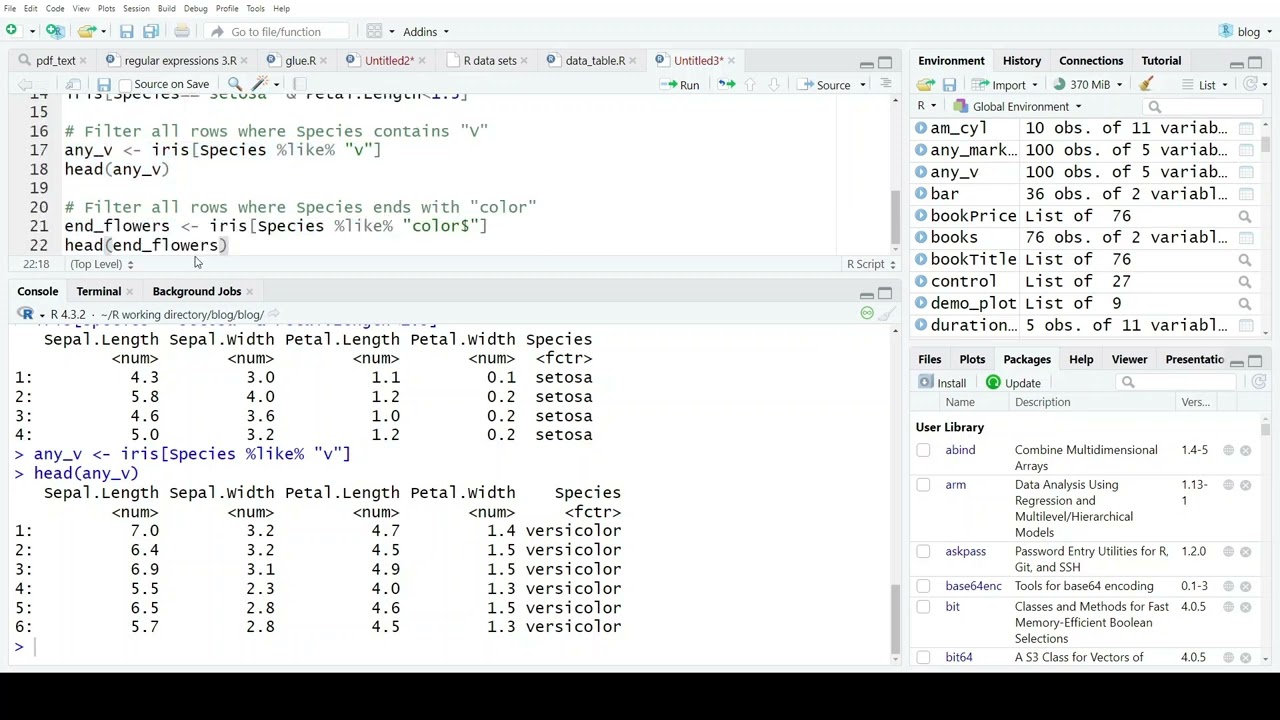Expand the any_v object in Environment

920,172
